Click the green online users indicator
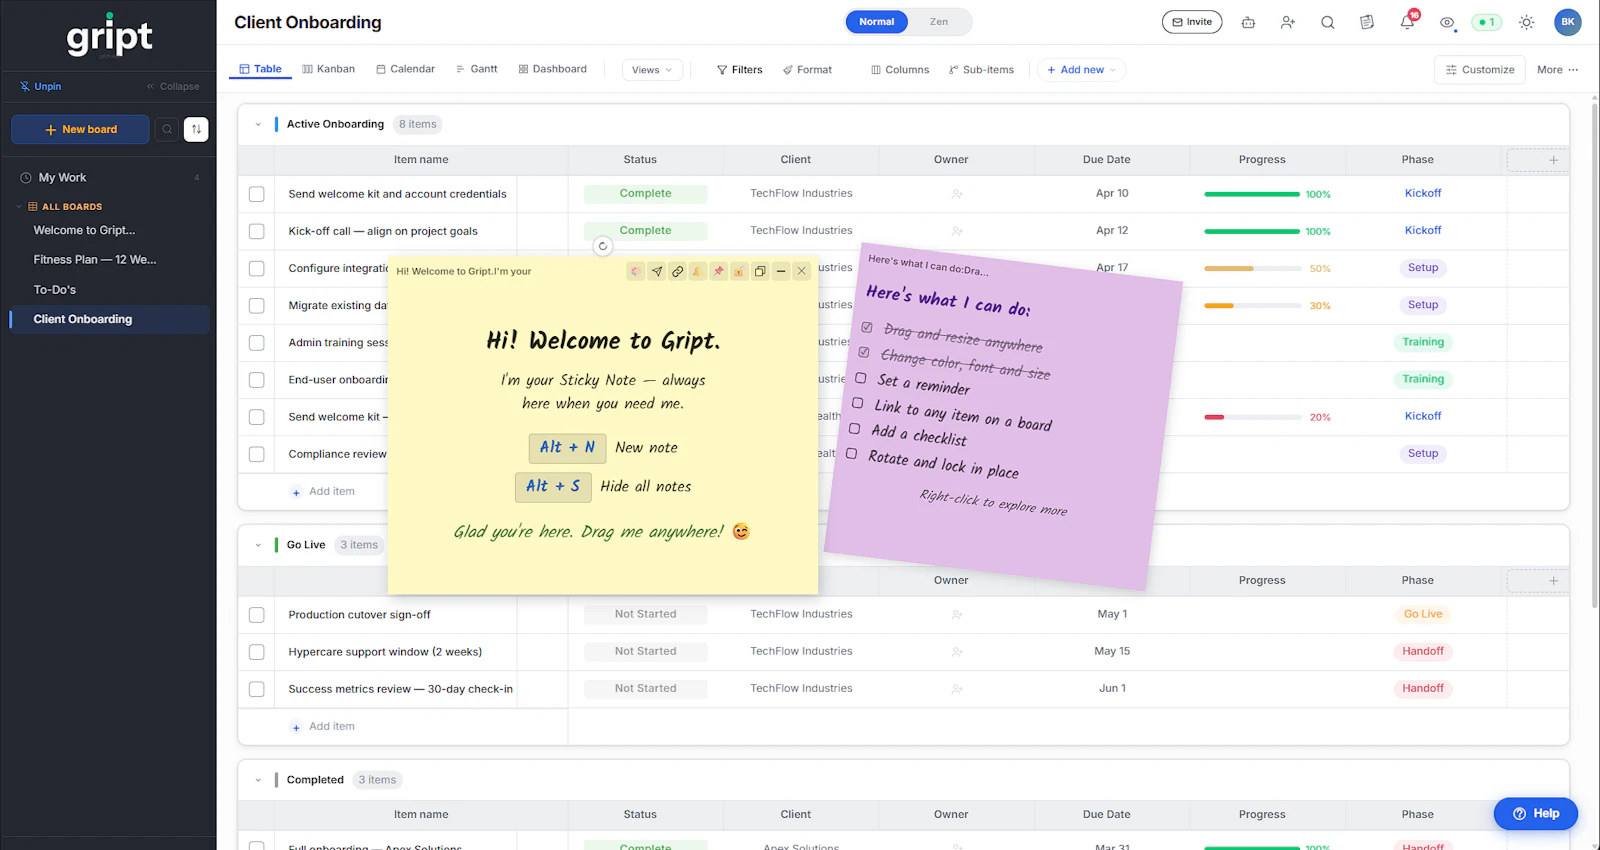Viewport: 1600px width, 850px height. tap(1486, 22)
